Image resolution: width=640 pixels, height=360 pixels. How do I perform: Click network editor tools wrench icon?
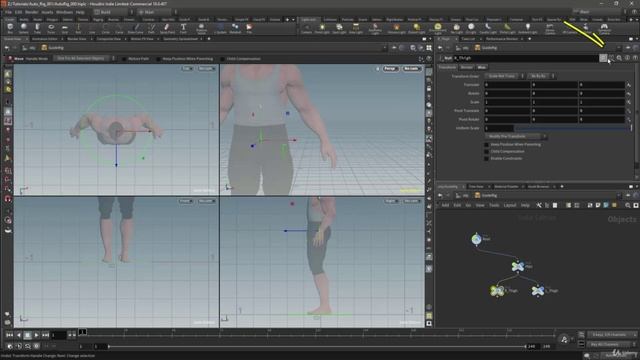pos(539,205)
